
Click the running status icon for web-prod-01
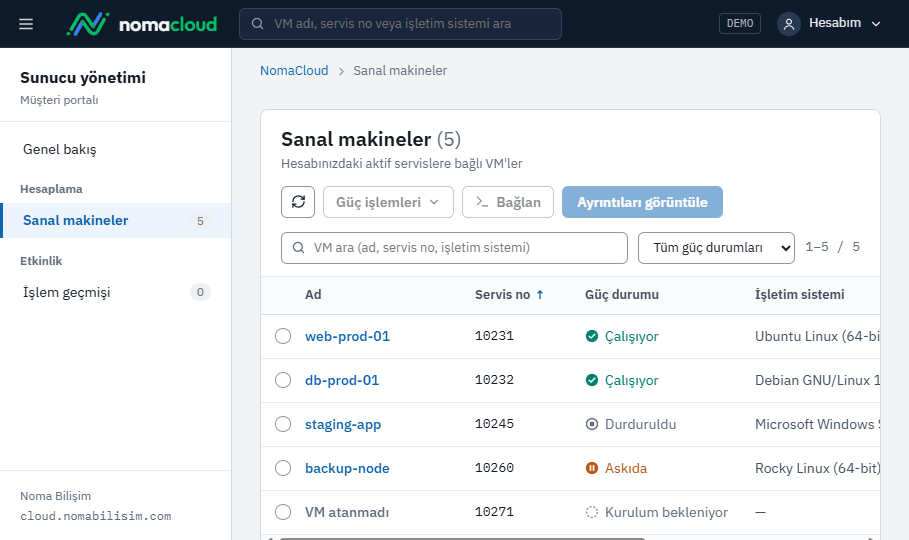(591, 336)
